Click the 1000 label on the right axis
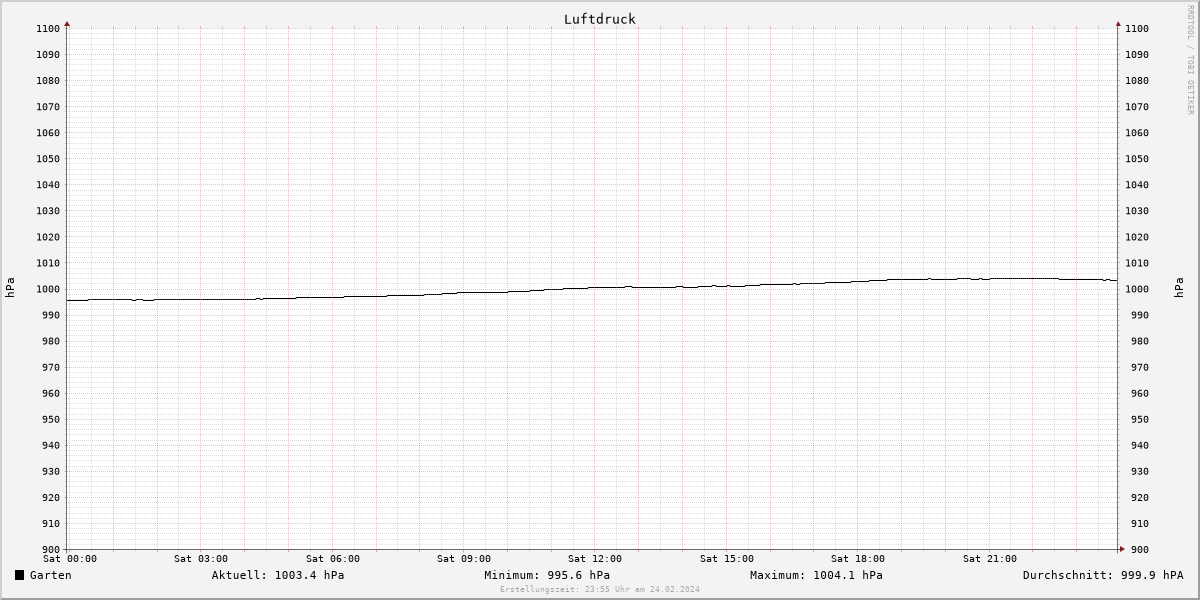 click(1137, 289)
